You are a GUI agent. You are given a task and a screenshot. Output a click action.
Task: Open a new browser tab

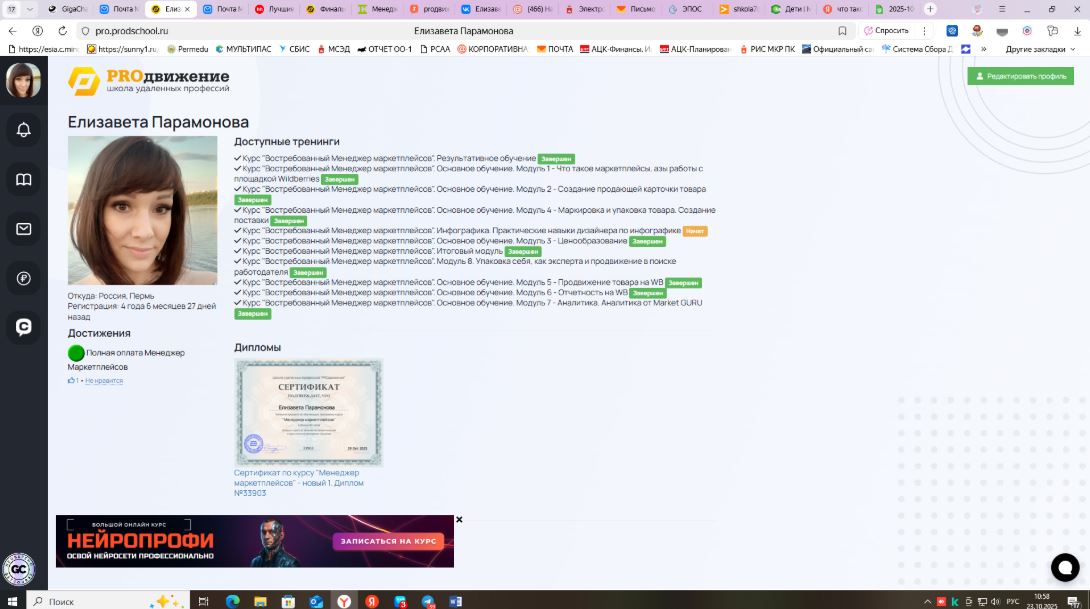point(930,9)
